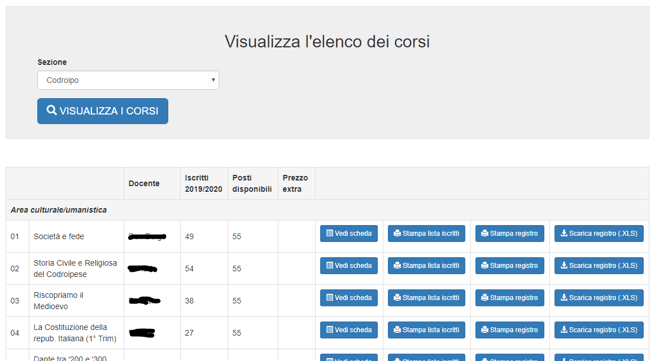Image resolution: width=655 pixels, height=361 pixels.
Task: Print lista iscritti for La Costituzione course
Action: 427,330
